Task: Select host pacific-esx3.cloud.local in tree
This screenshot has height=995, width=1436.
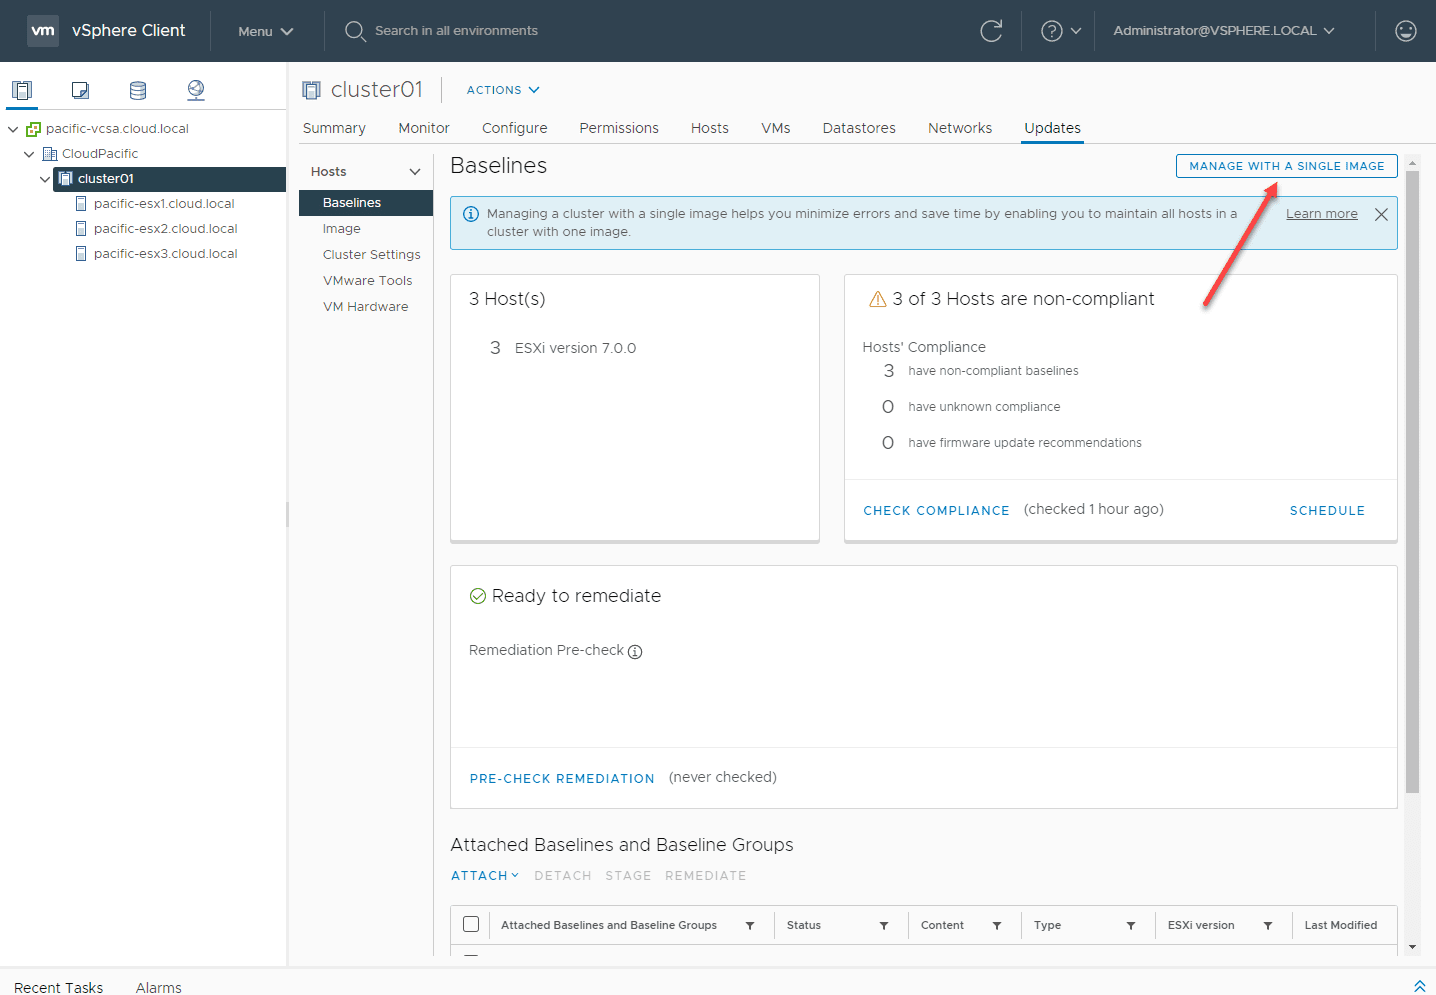Action: pyautogui.click(x=166, y=254)
